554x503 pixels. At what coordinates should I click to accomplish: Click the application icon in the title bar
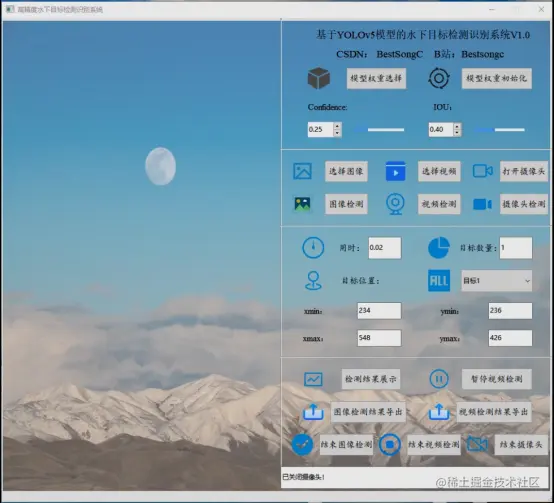[x=10, y=9]
